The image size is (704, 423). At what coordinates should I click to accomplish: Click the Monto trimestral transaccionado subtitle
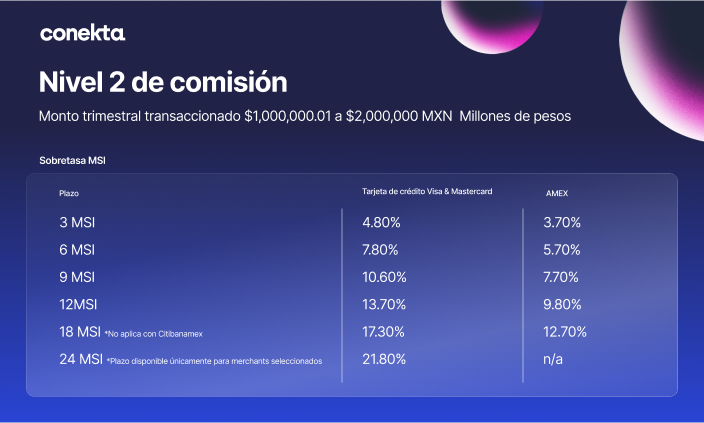[305, 116]
